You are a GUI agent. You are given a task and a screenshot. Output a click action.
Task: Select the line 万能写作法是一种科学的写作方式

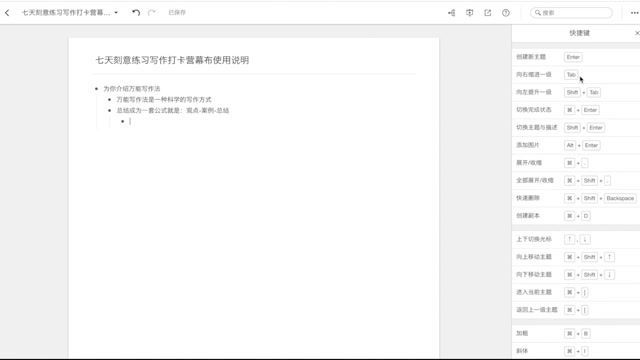[164, 100]
